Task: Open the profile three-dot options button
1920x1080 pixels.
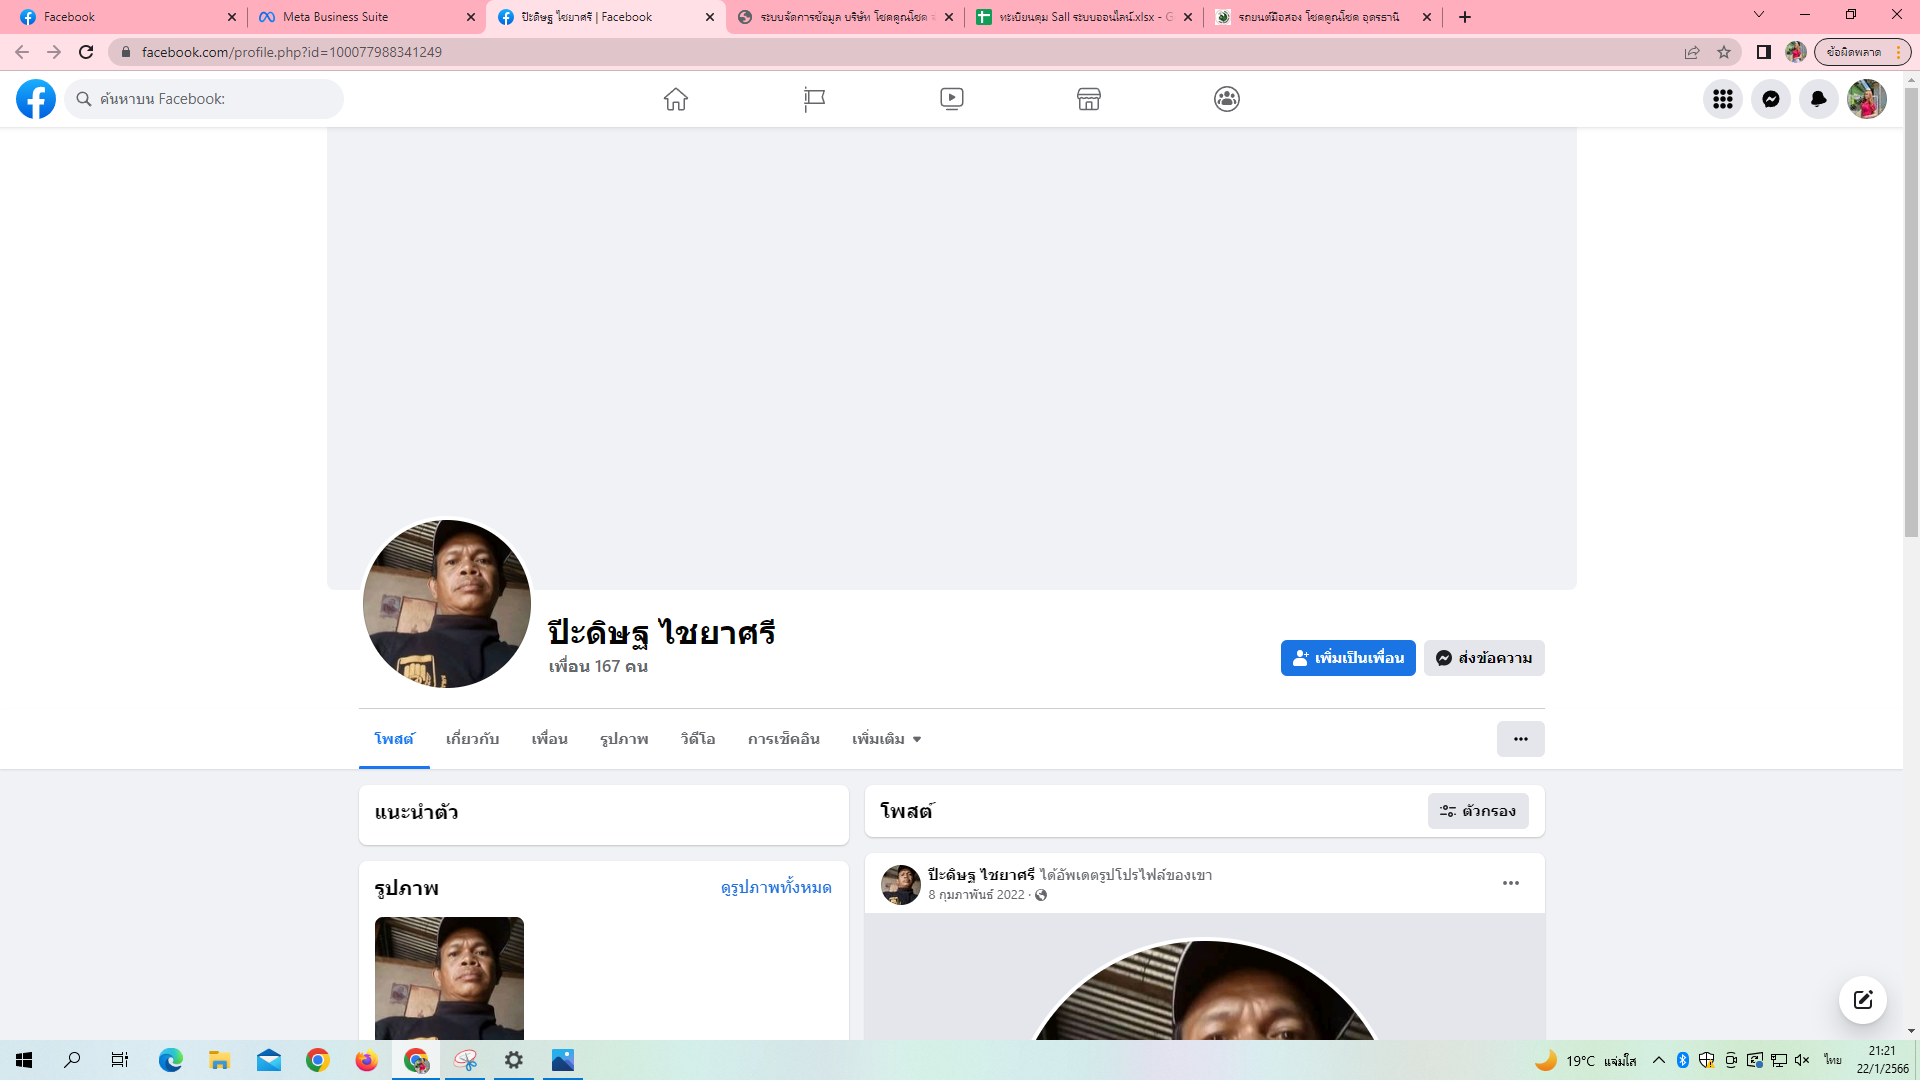Action: pos(1520,739)
